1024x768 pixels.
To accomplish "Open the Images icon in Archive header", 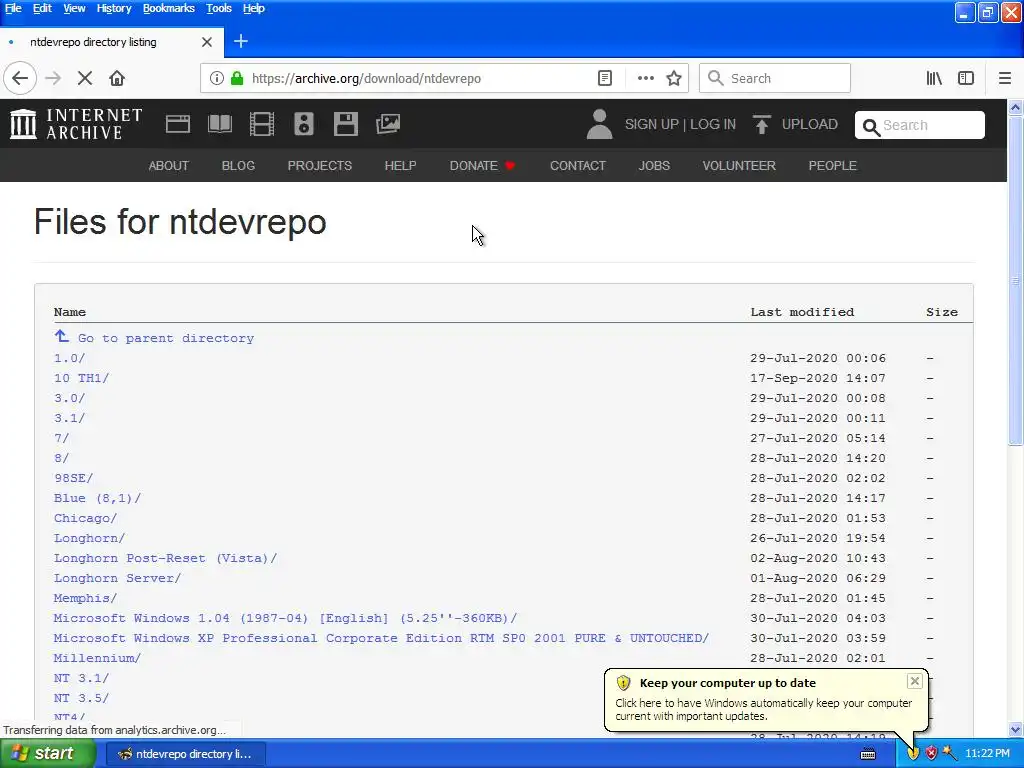I will pyautogui.click(x=388, y=124).
